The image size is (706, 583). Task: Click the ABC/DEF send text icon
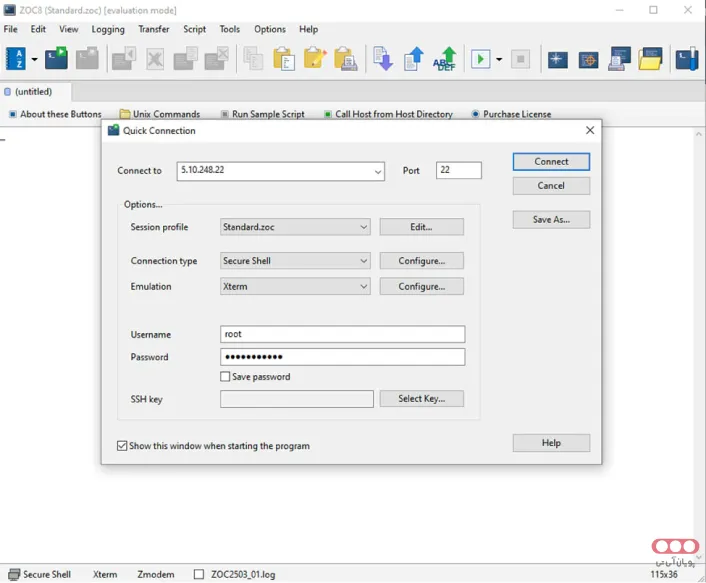[x=445, y=59]
